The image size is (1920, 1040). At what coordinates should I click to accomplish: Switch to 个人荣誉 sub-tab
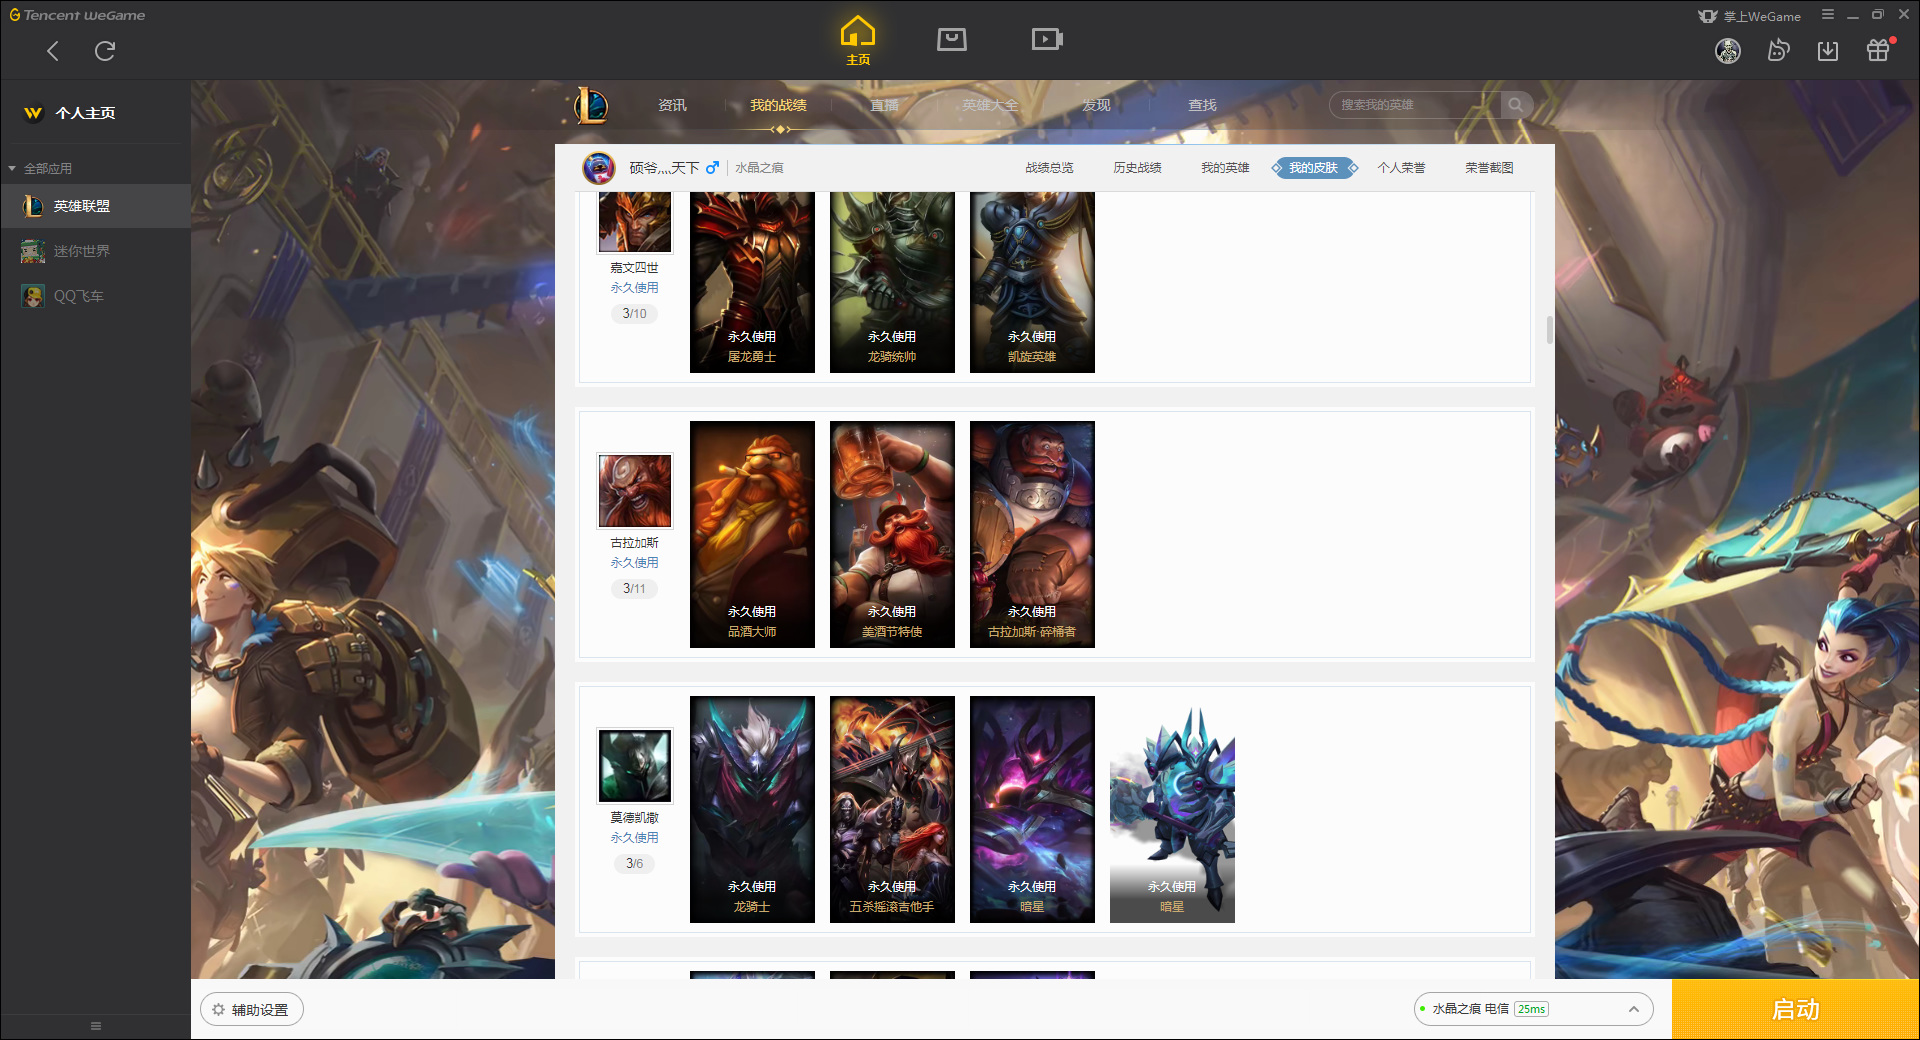(1401, 168)
